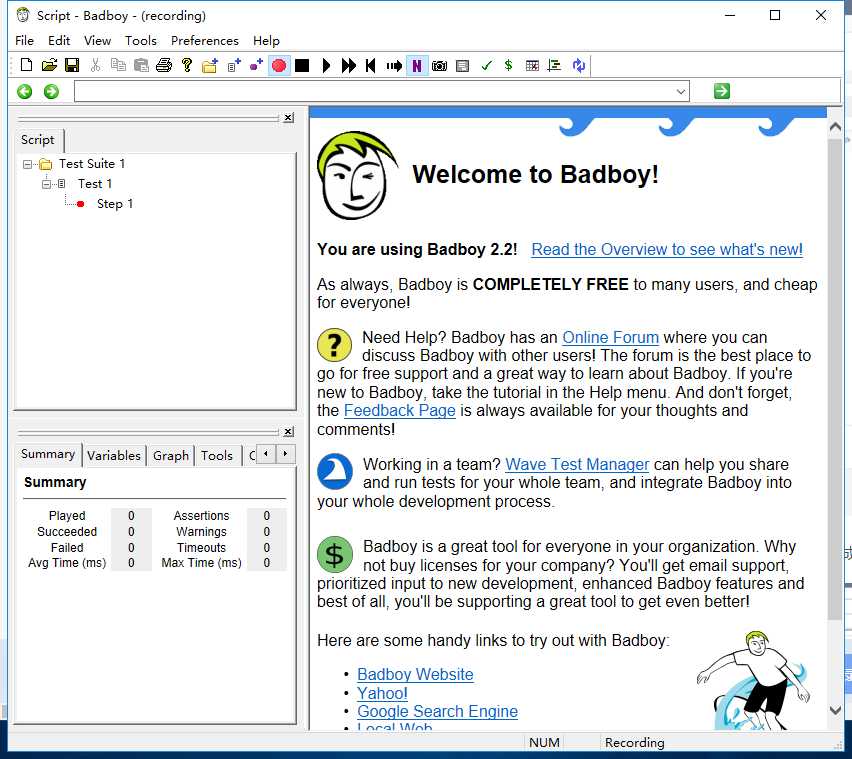Step through playback with the arrow icon
852x759 pixels.
[x=394, y=66]
